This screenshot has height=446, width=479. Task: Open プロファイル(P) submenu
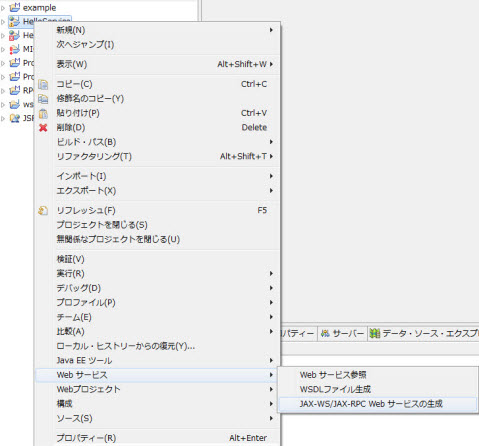coord(157,302)
